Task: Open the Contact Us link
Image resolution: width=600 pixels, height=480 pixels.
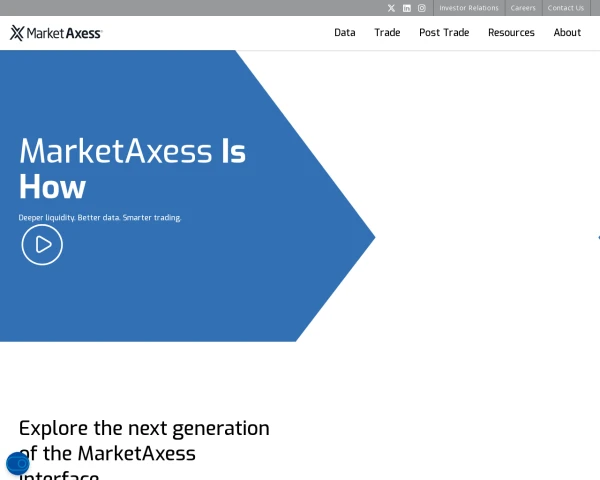Action: [x=566, y=8]
